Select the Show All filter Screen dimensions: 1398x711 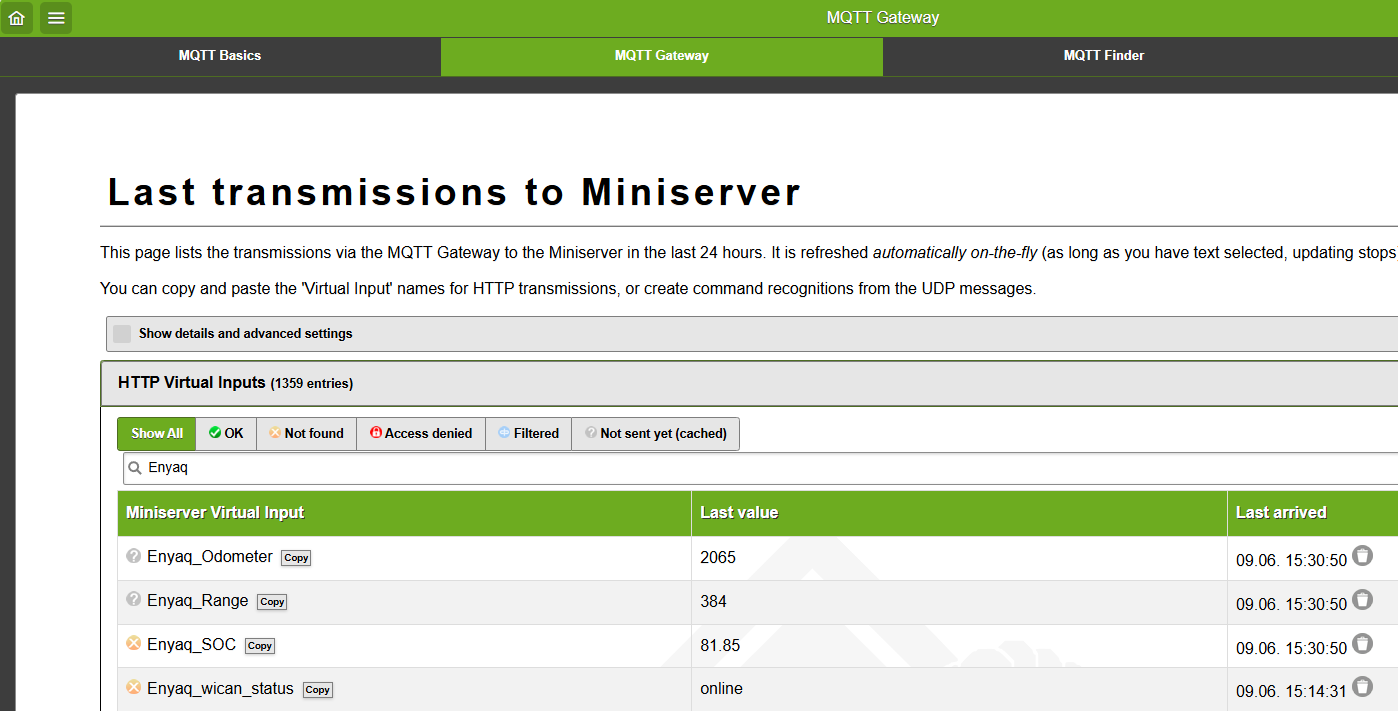157,434
